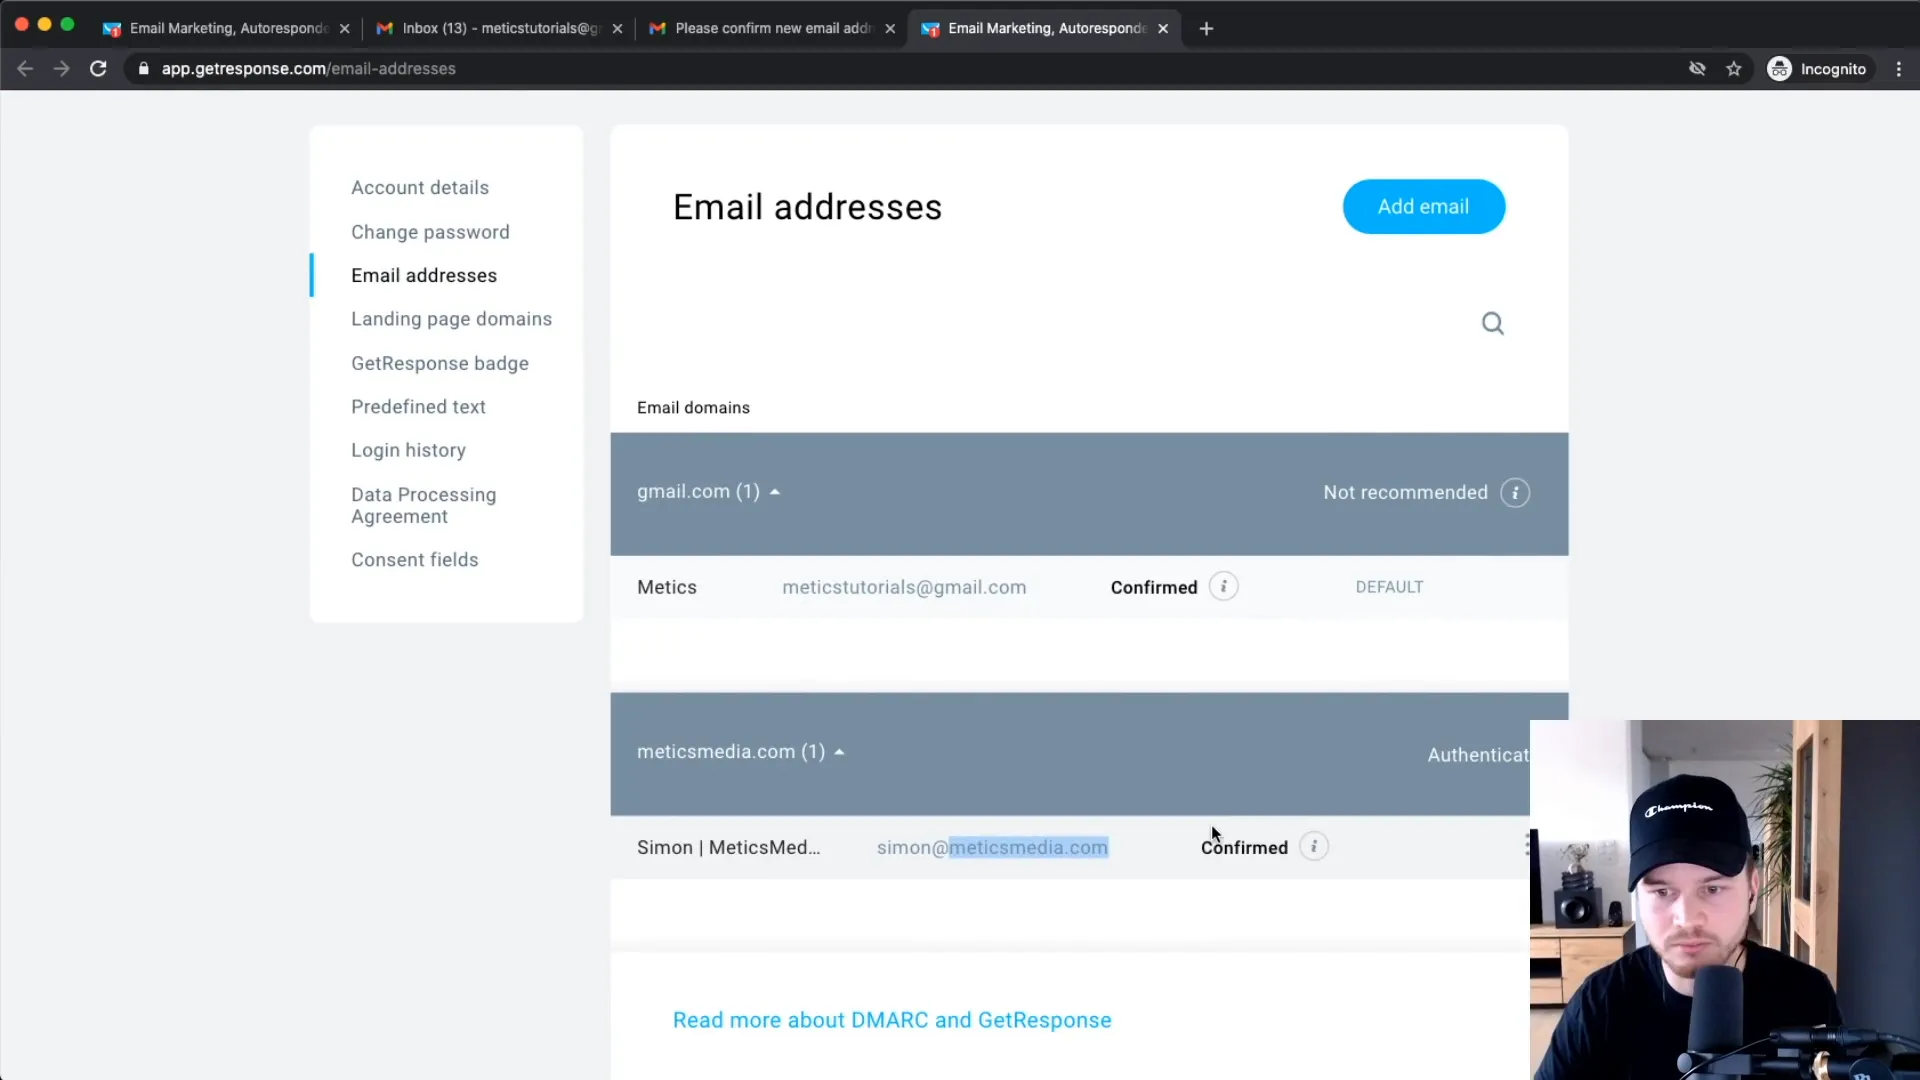Close the Please confirm new email tab

(890, 29)
